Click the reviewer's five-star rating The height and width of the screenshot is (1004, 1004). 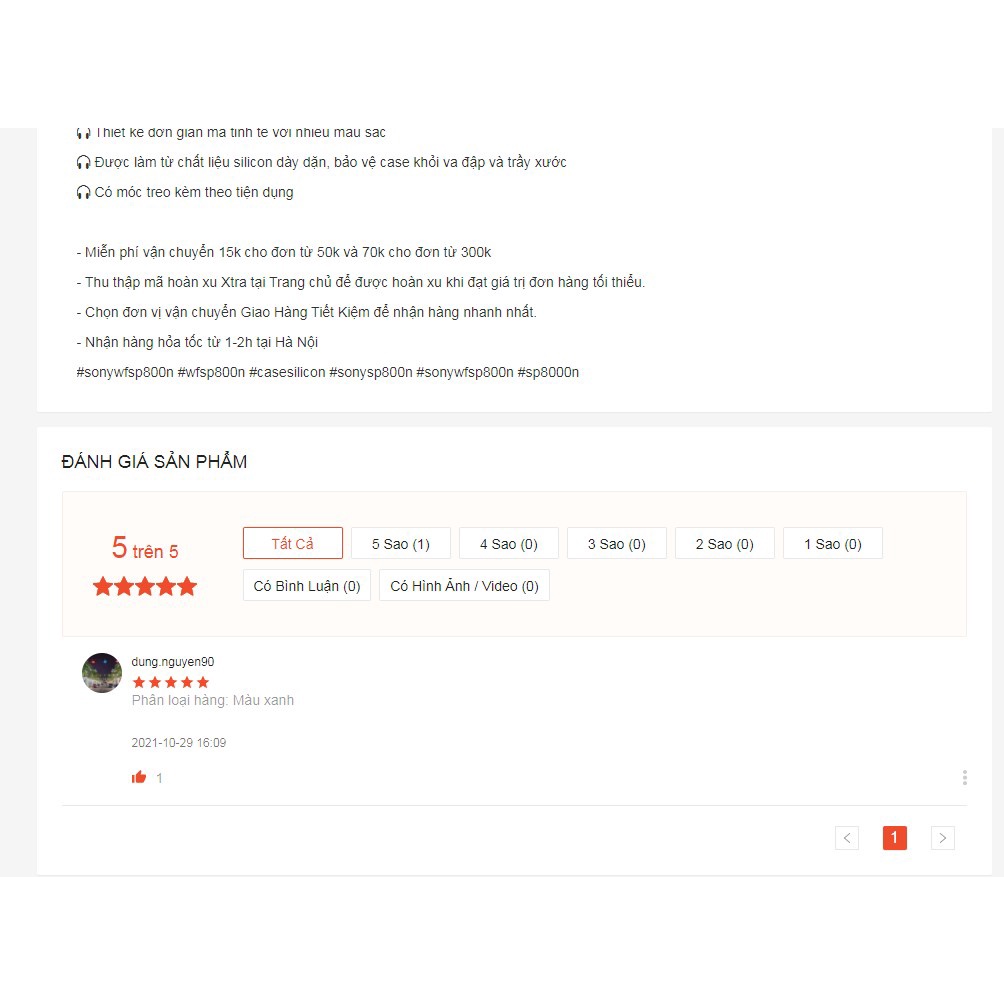coord(170,682)
